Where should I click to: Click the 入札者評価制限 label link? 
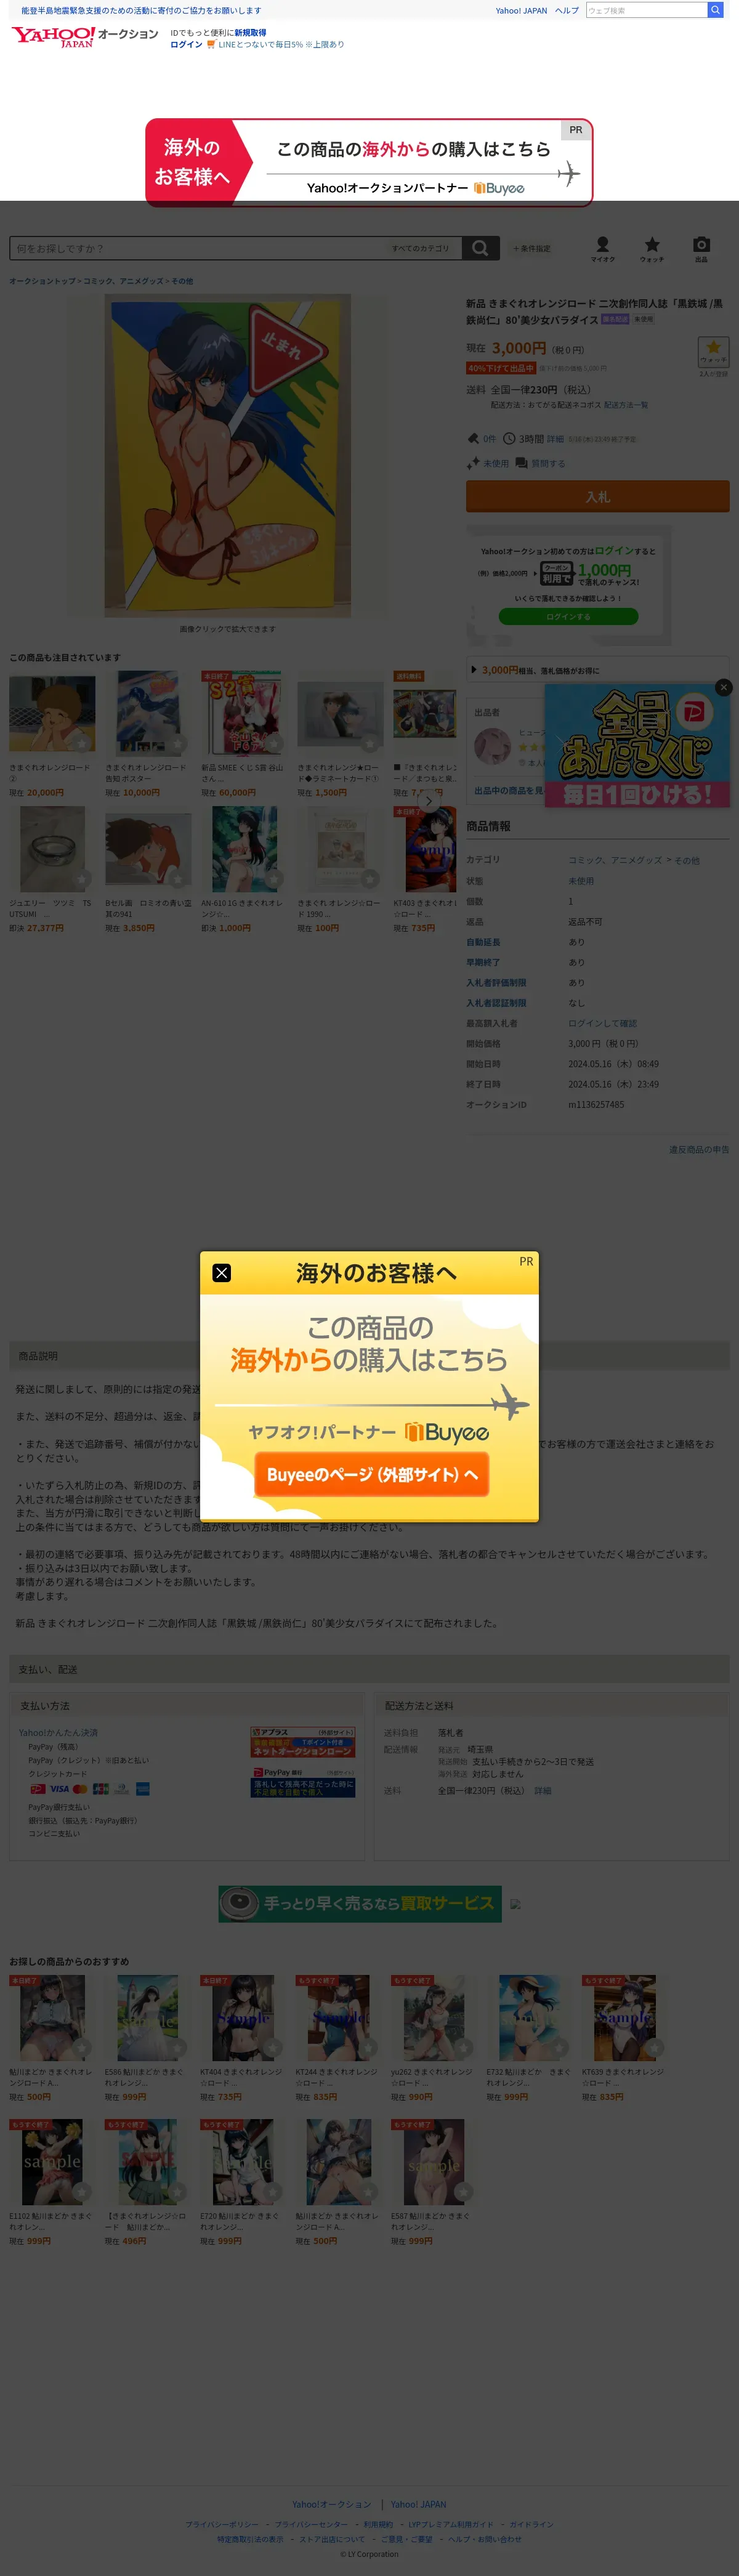click(496, 982)
